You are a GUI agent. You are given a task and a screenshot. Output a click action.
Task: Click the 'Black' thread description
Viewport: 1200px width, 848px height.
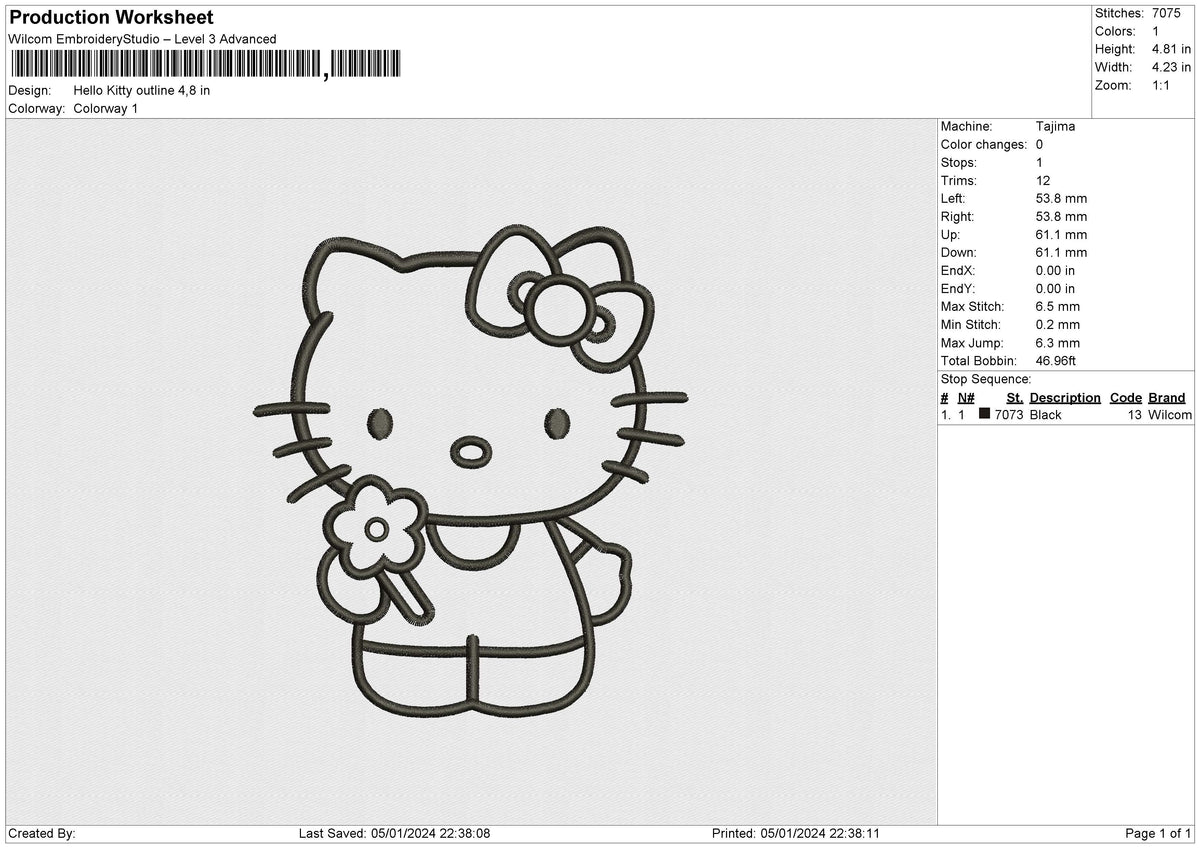pyautogui.click(x=1046, y=414)
